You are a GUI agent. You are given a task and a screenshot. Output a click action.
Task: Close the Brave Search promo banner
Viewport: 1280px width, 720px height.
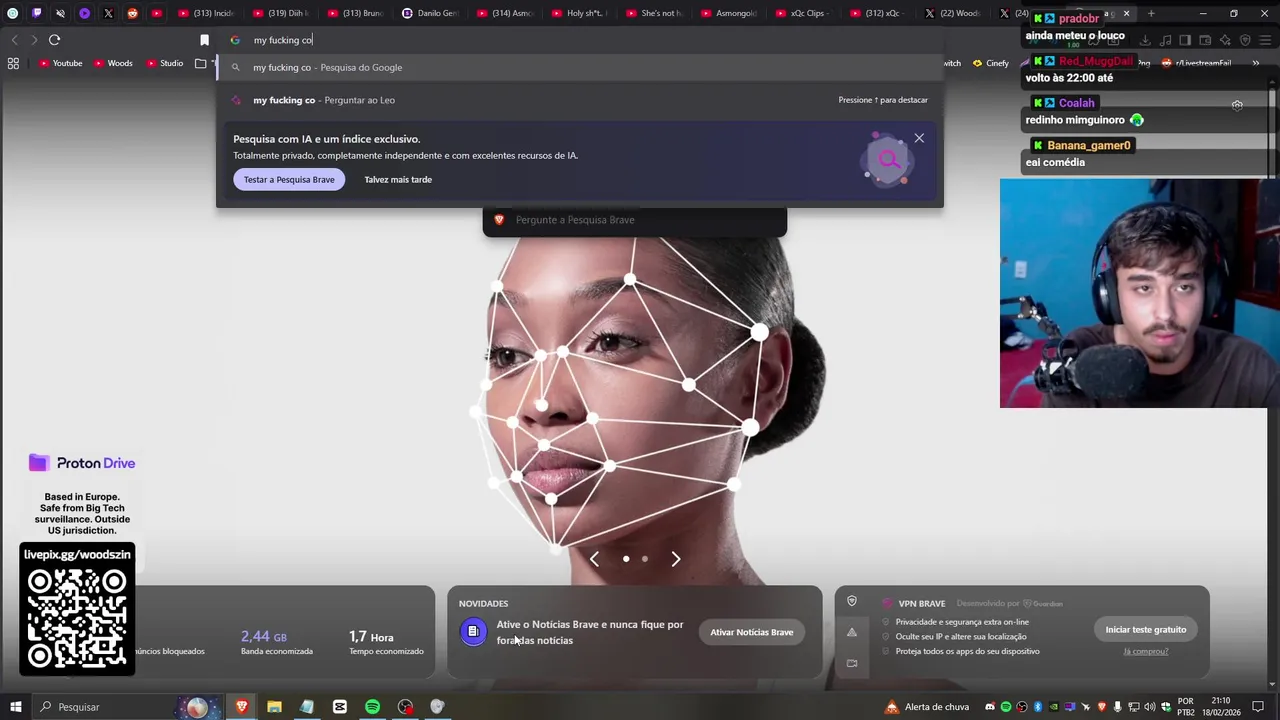(x=919, y=138)
